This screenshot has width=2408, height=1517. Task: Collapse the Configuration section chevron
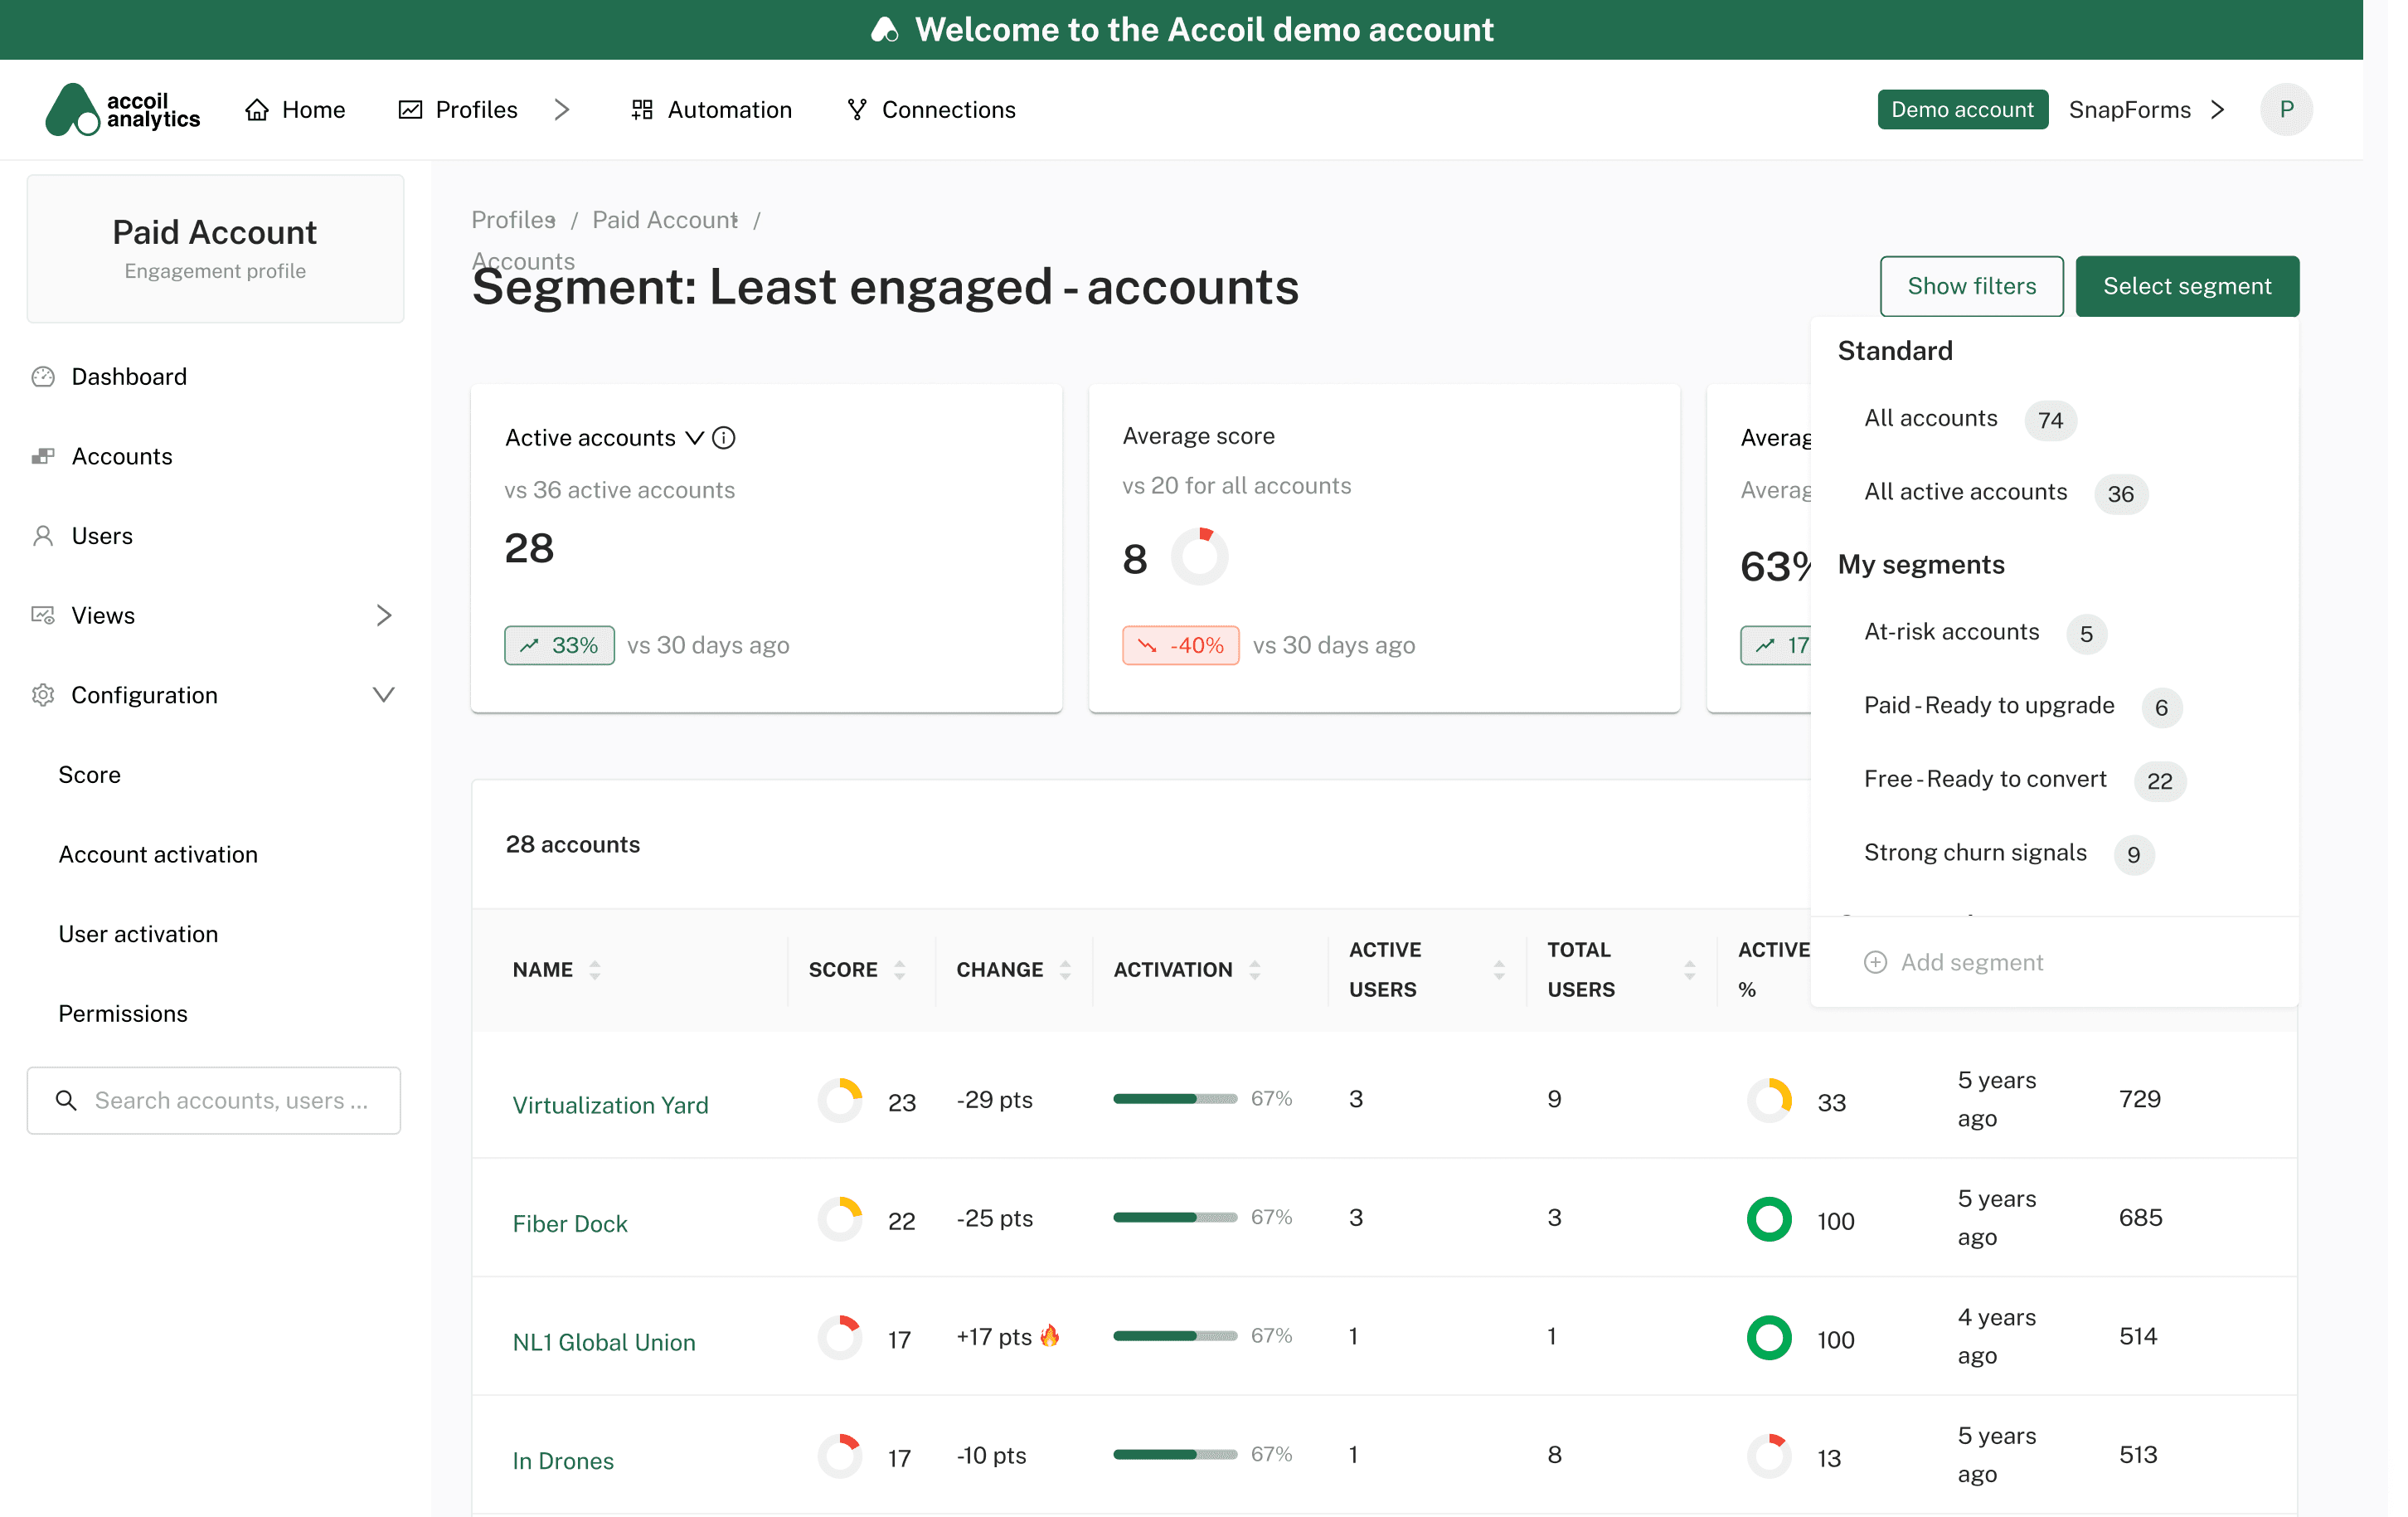[383, 695]
